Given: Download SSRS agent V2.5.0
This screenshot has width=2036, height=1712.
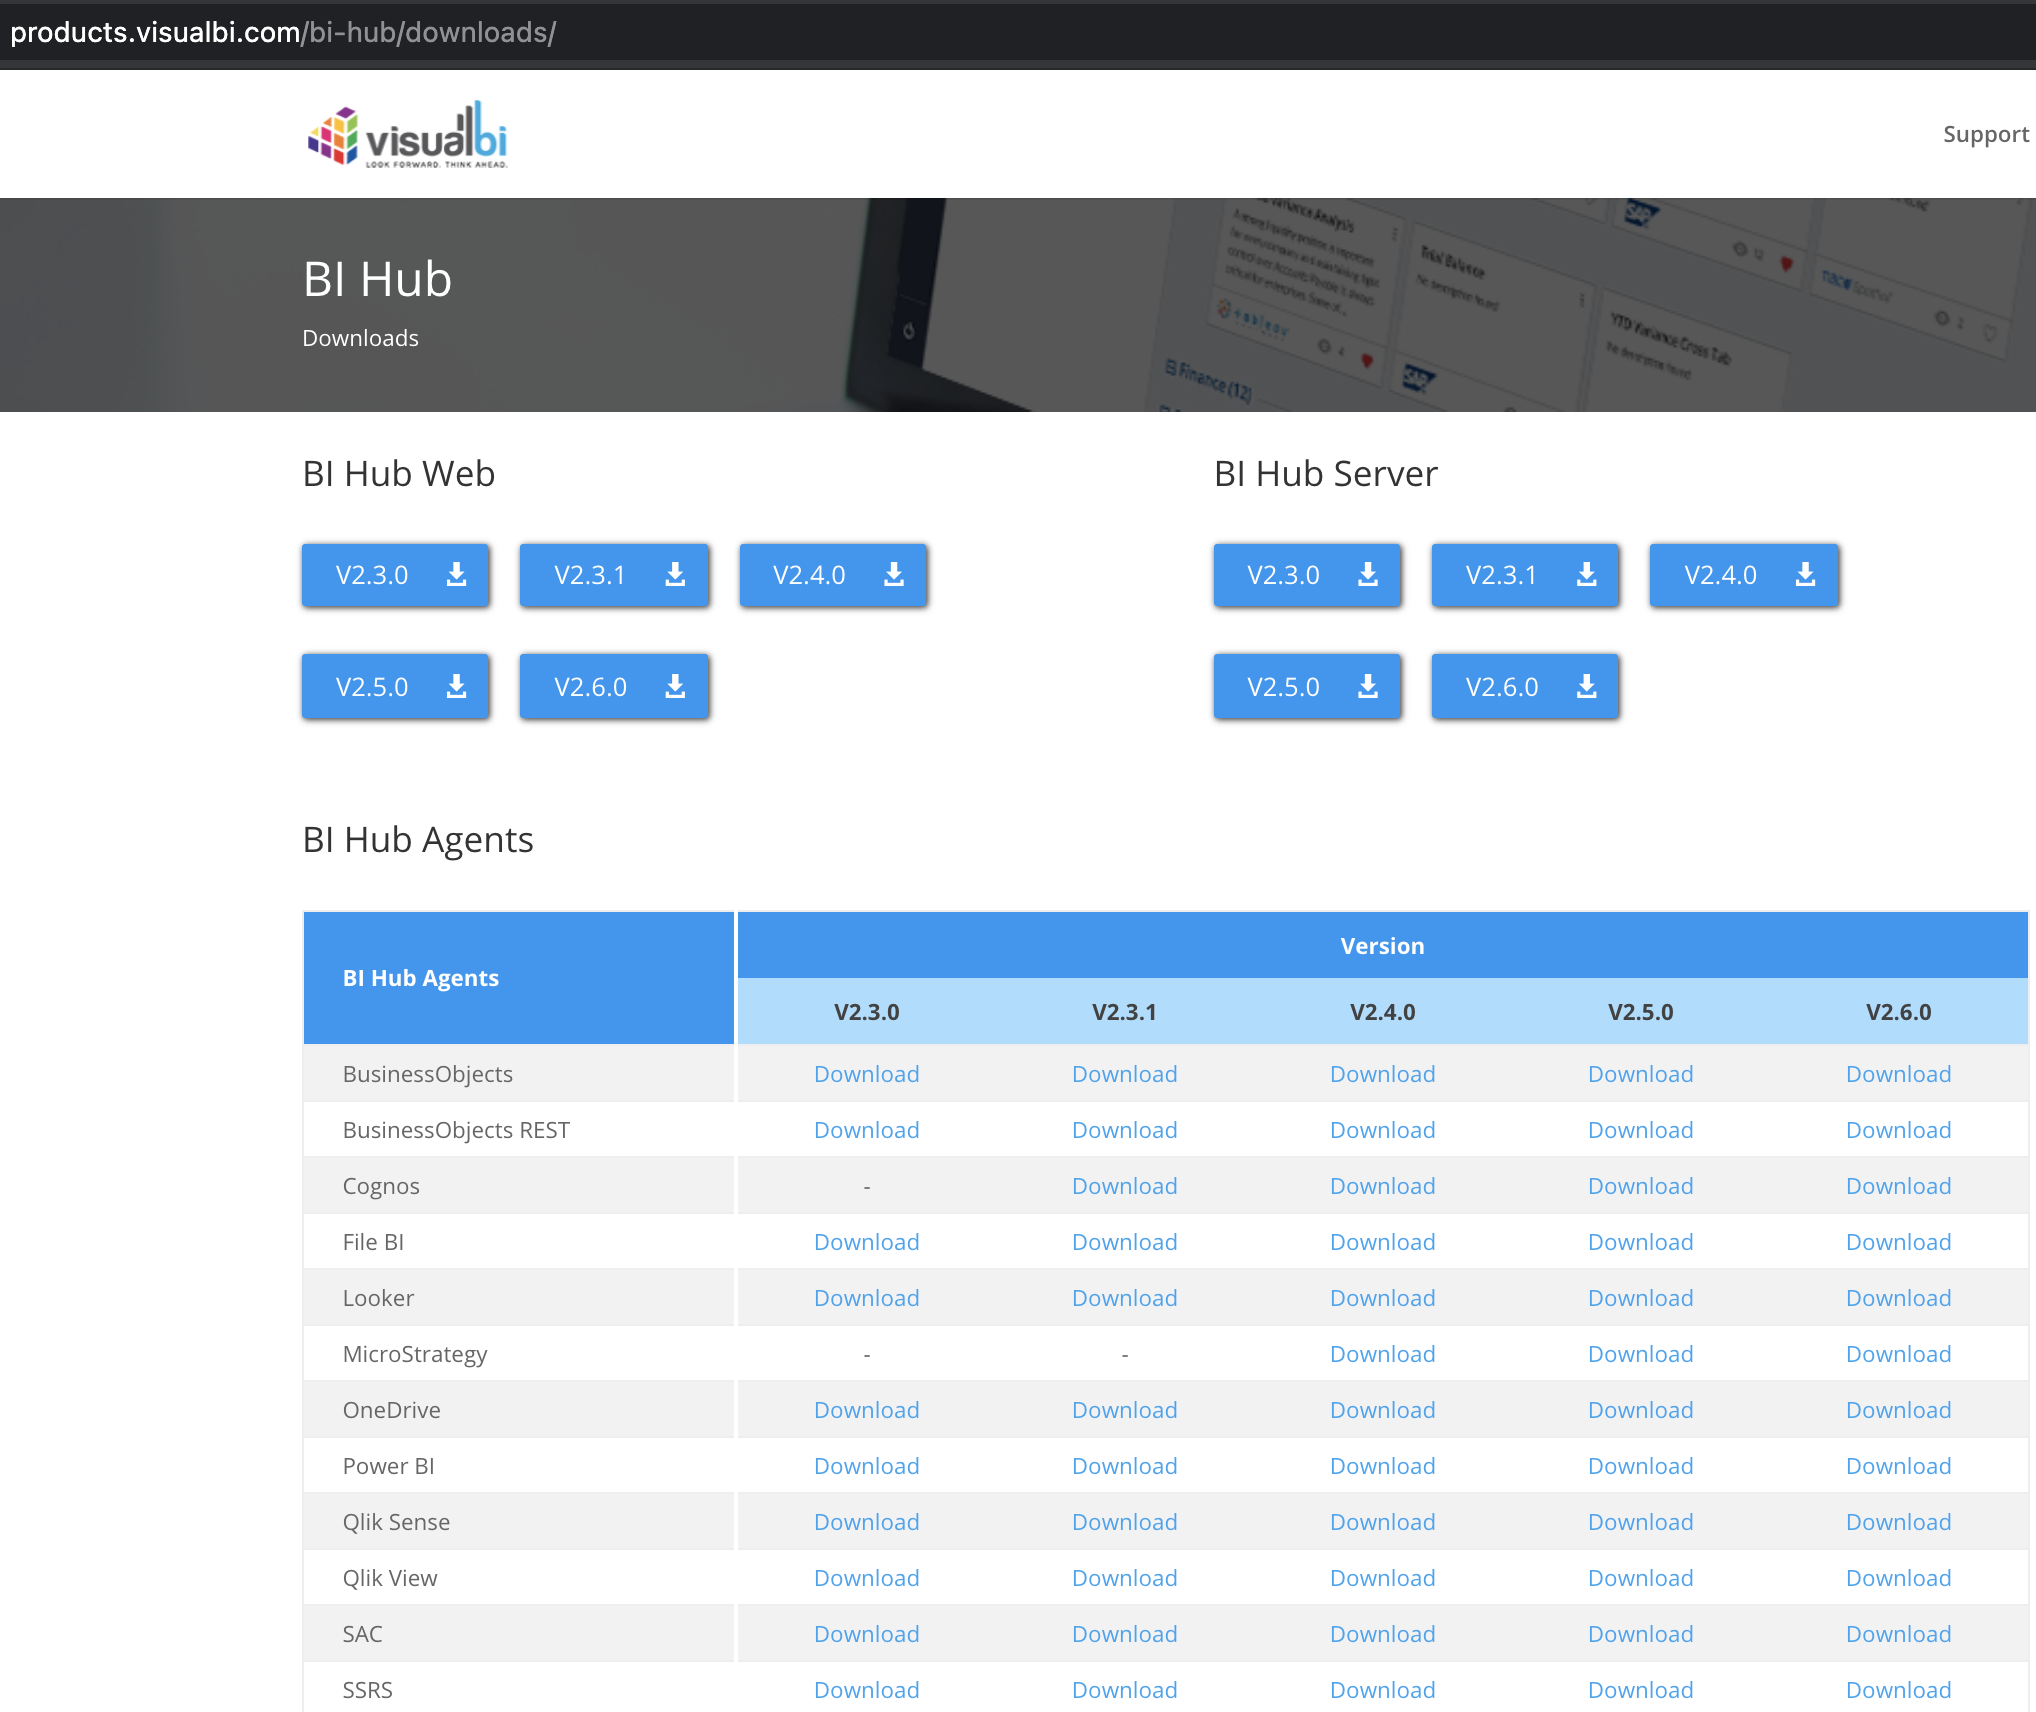Looking at the screenshot, I should (1640, 1690).
